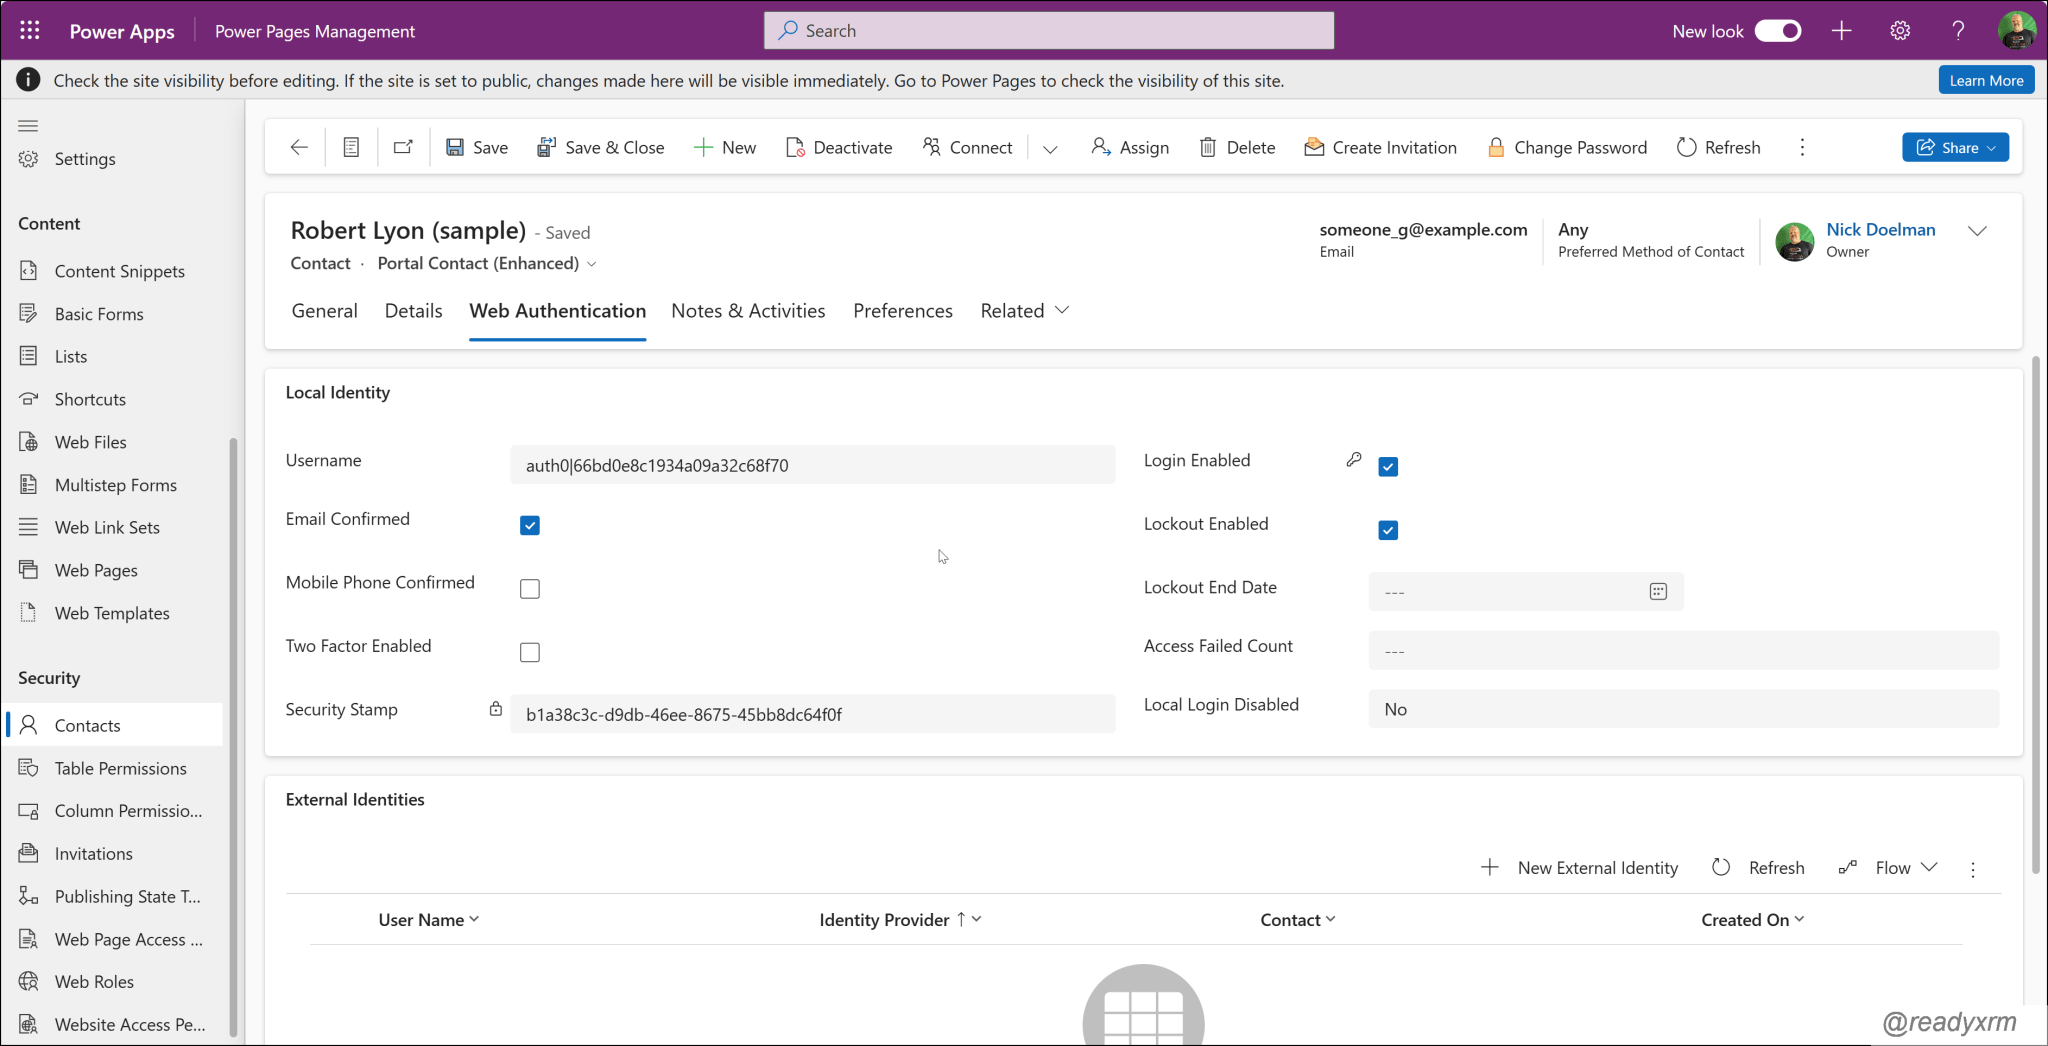Open the Web Roles section
This screenshot has width=2048, height=1046.
[94, 981]
